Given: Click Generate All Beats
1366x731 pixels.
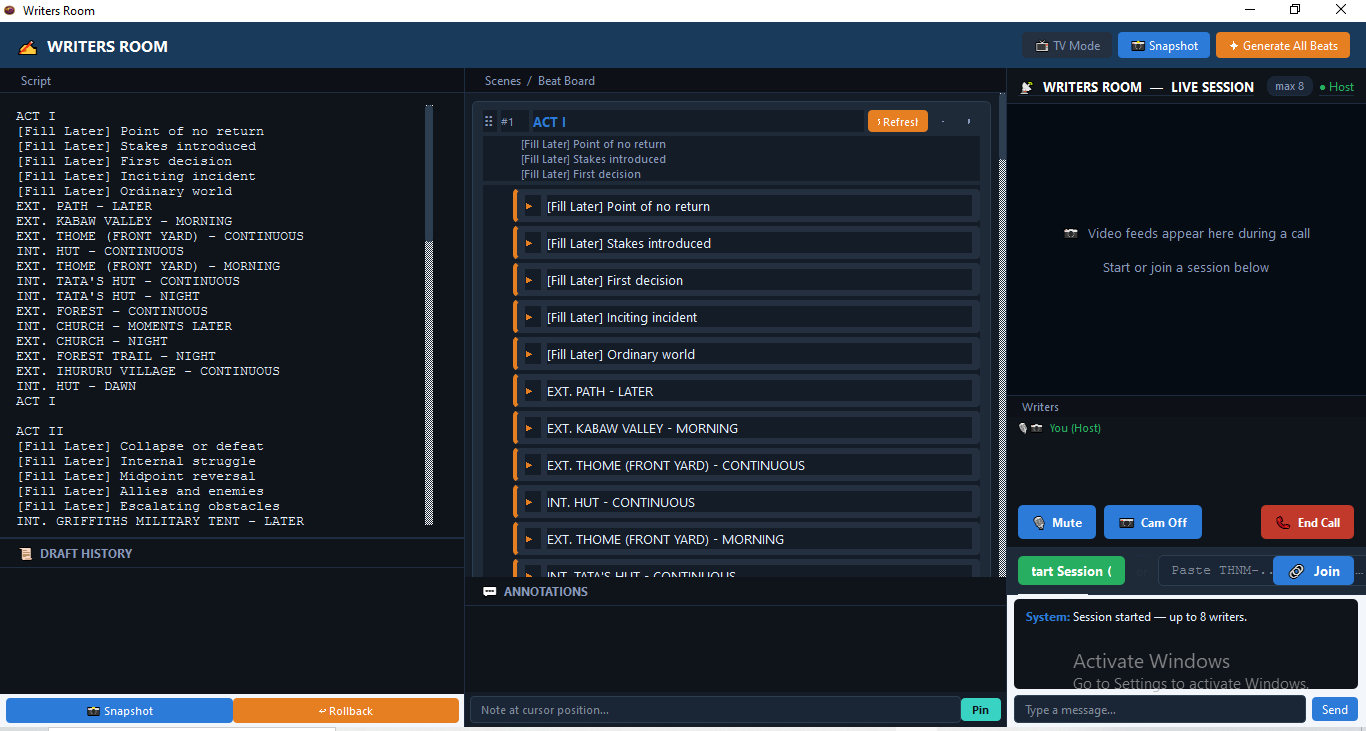Looking at the screenshot, I should pos(1283,45).
